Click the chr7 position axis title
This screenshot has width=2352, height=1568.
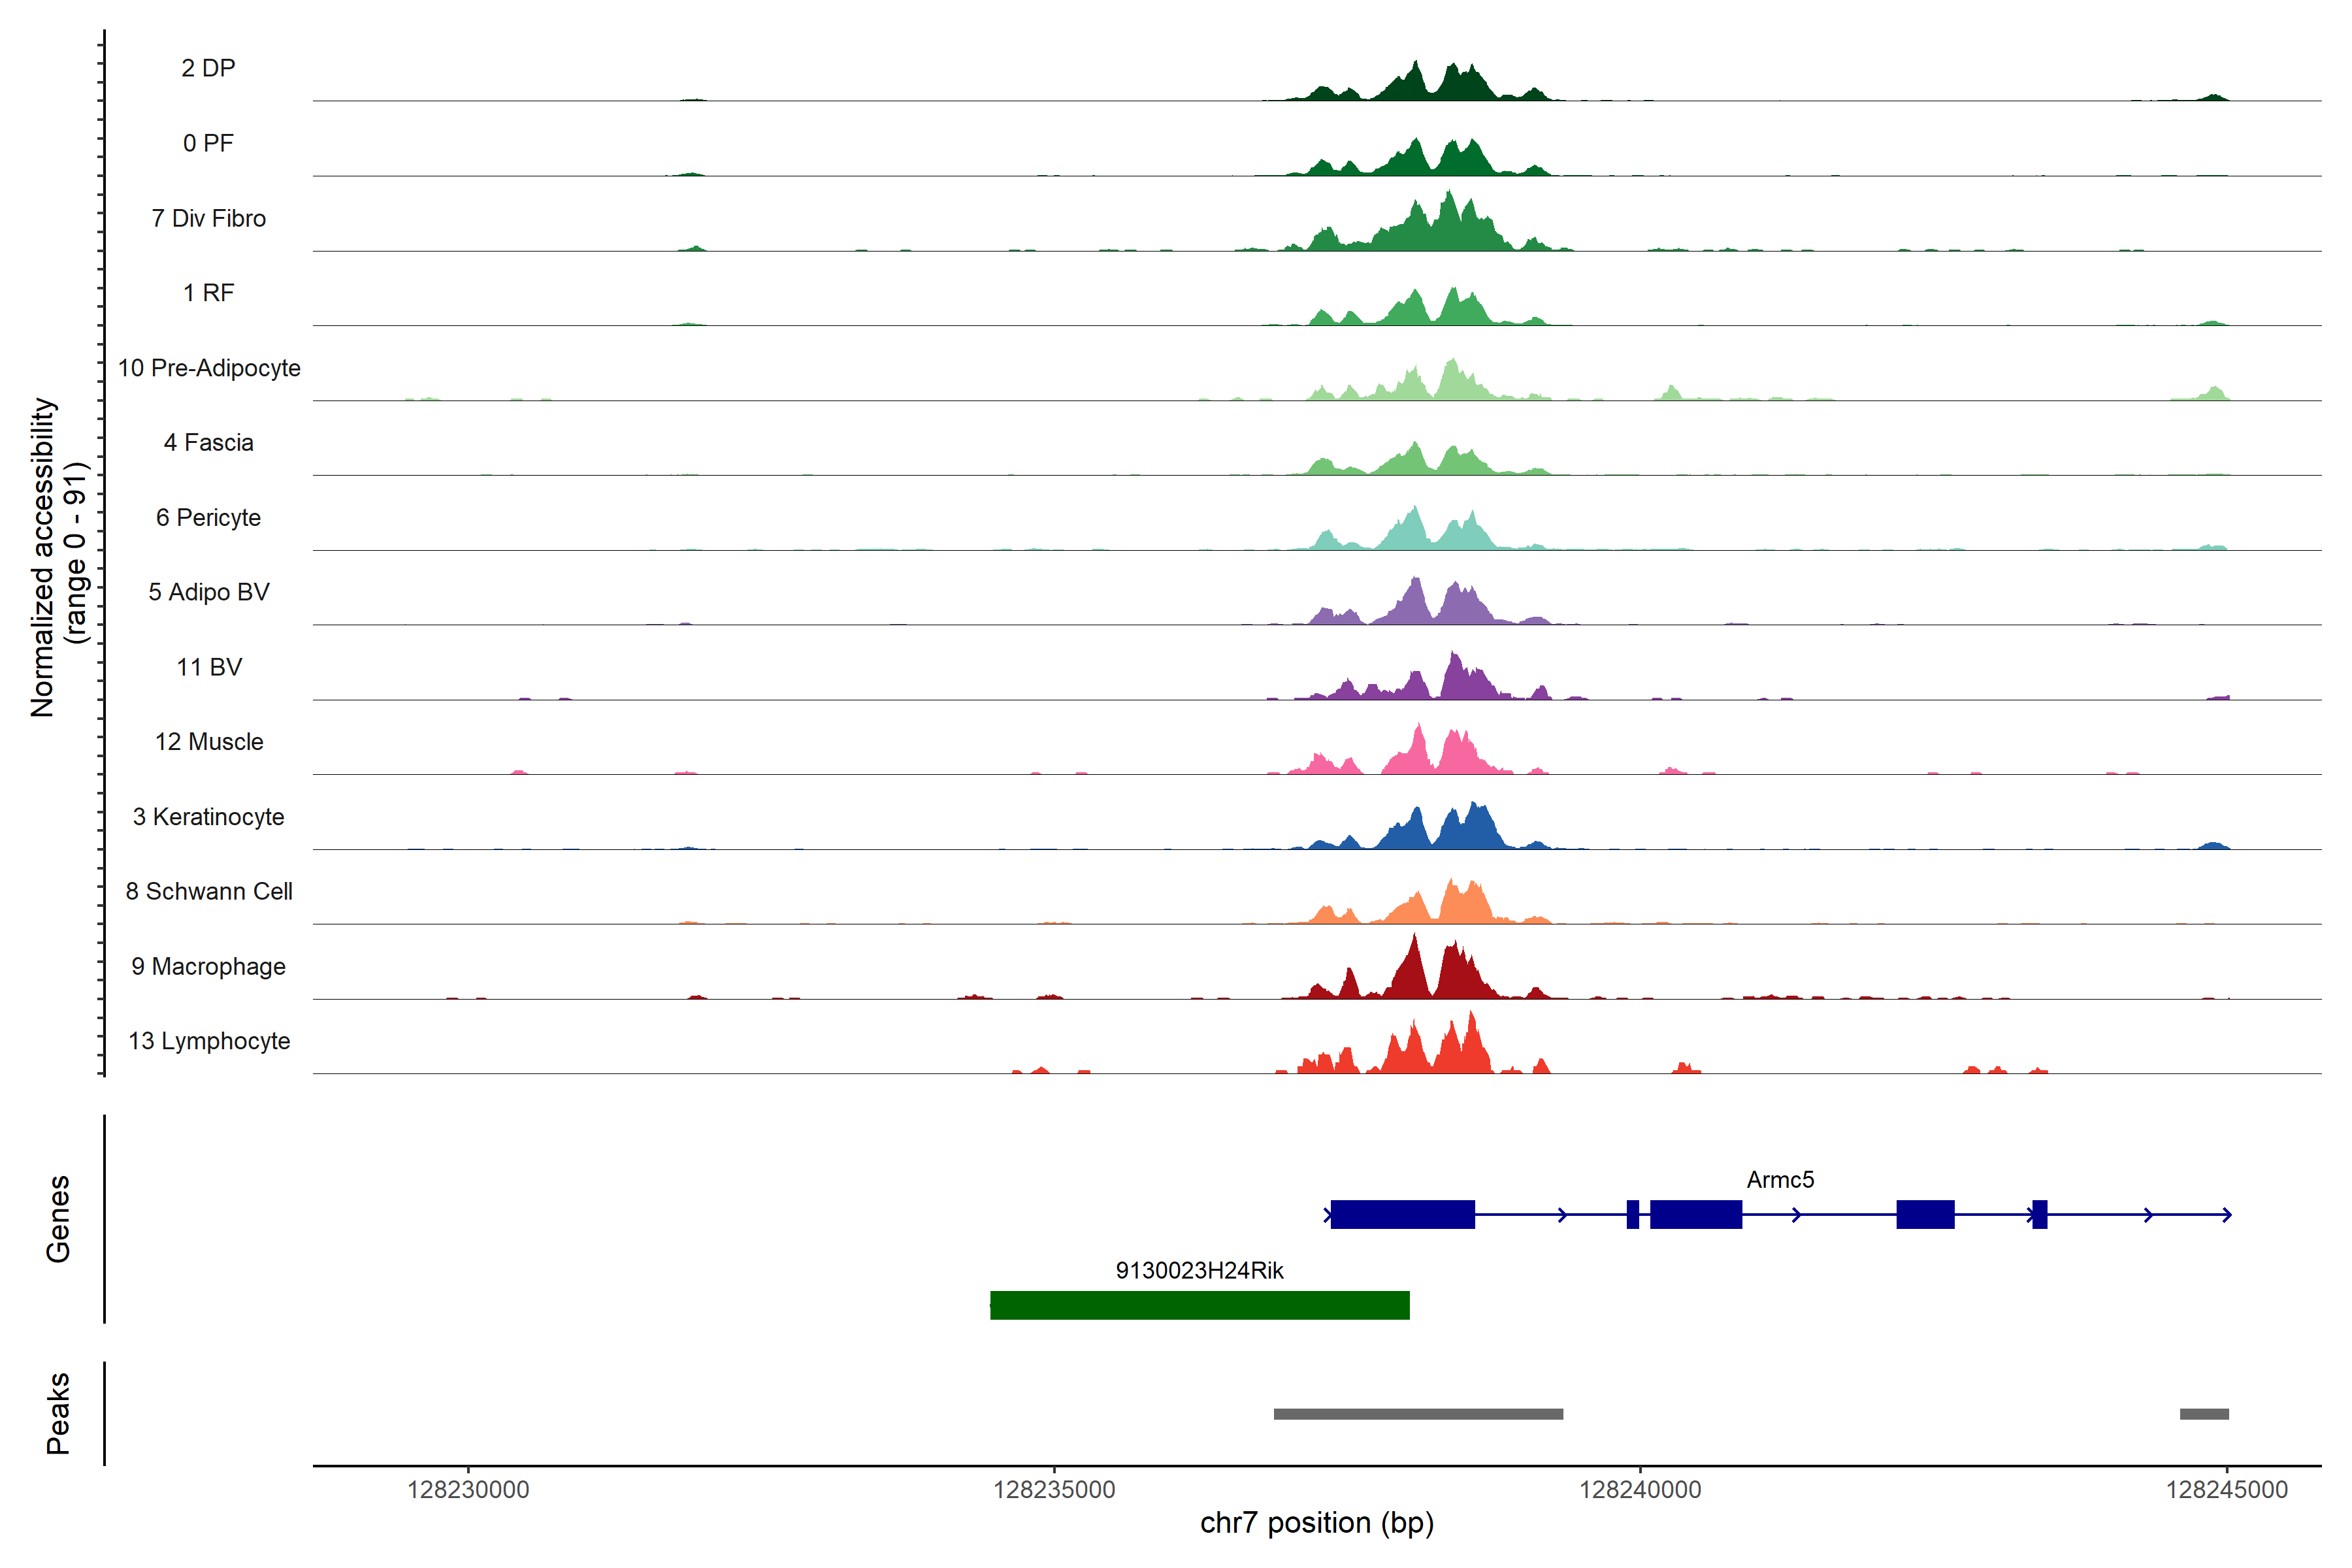pos(1316,1523)
